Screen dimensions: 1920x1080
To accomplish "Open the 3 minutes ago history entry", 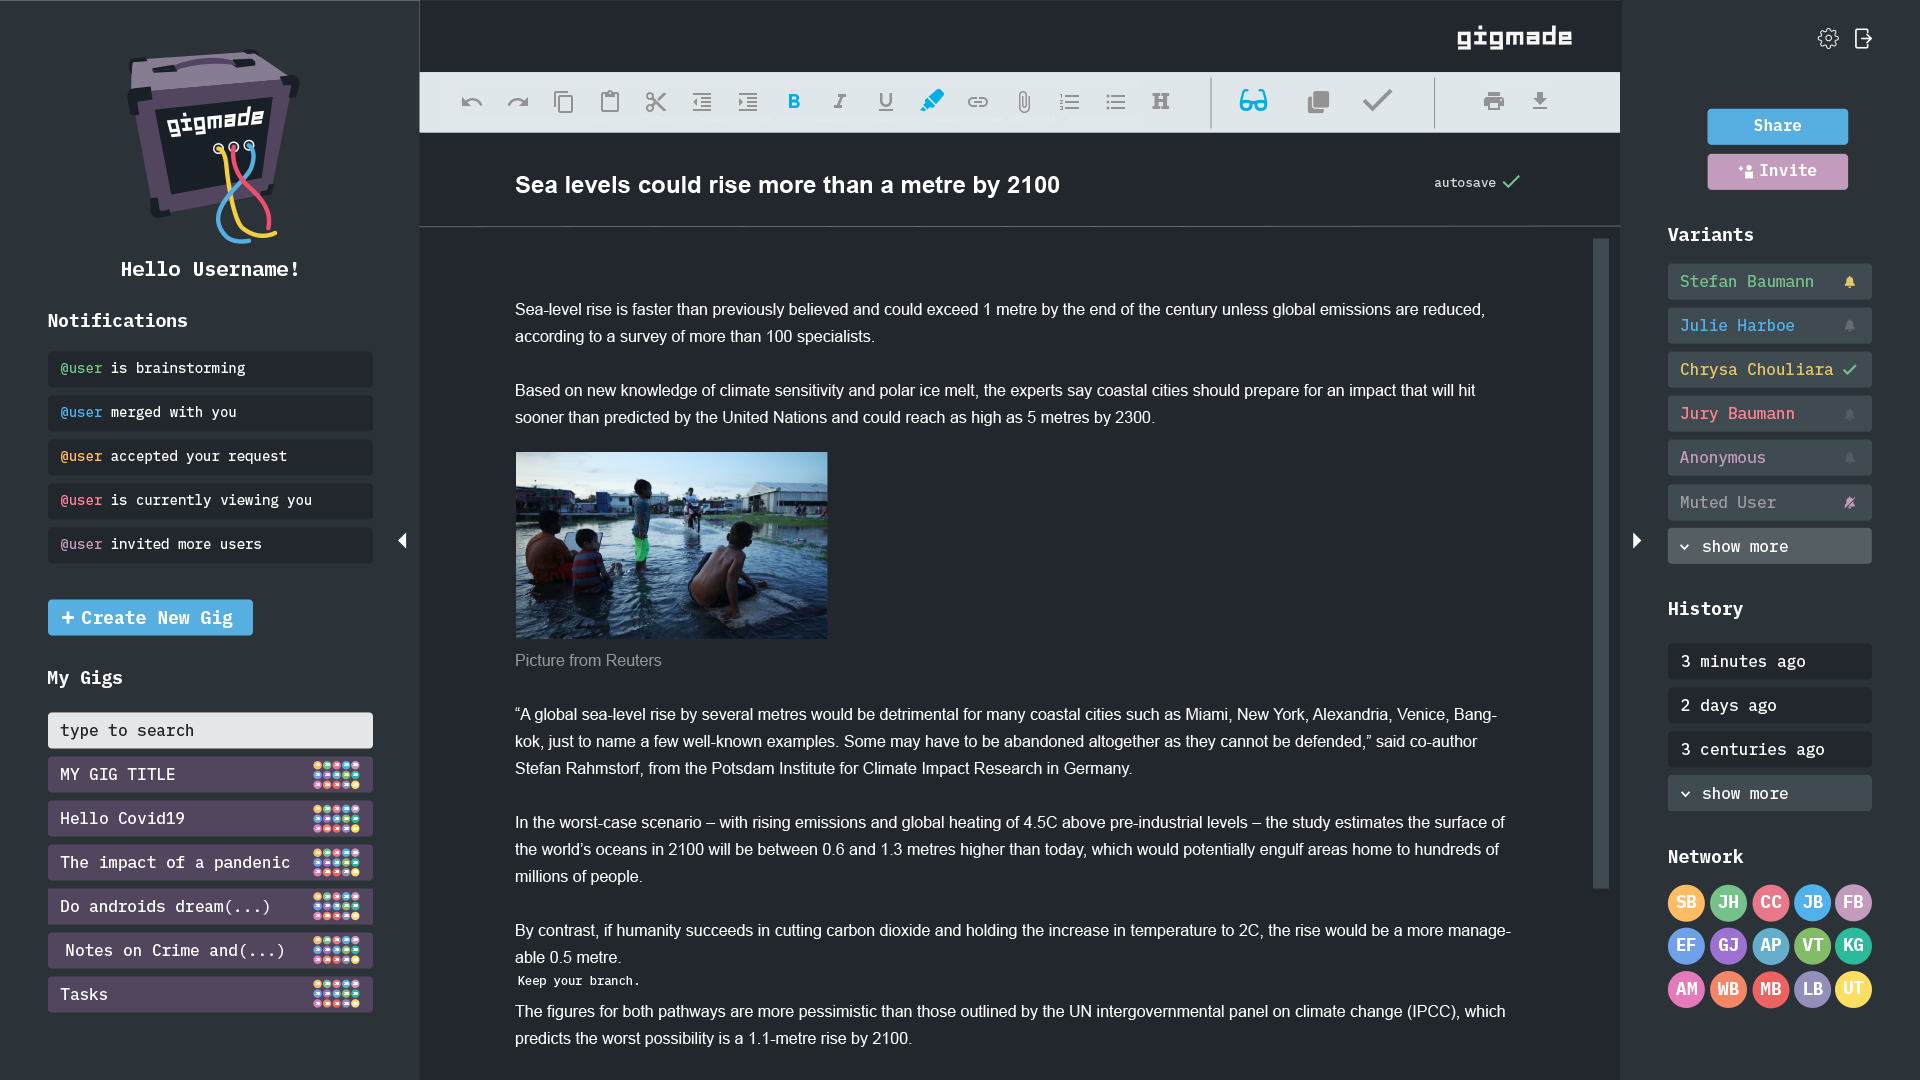I will click(x=1769, y=661).
